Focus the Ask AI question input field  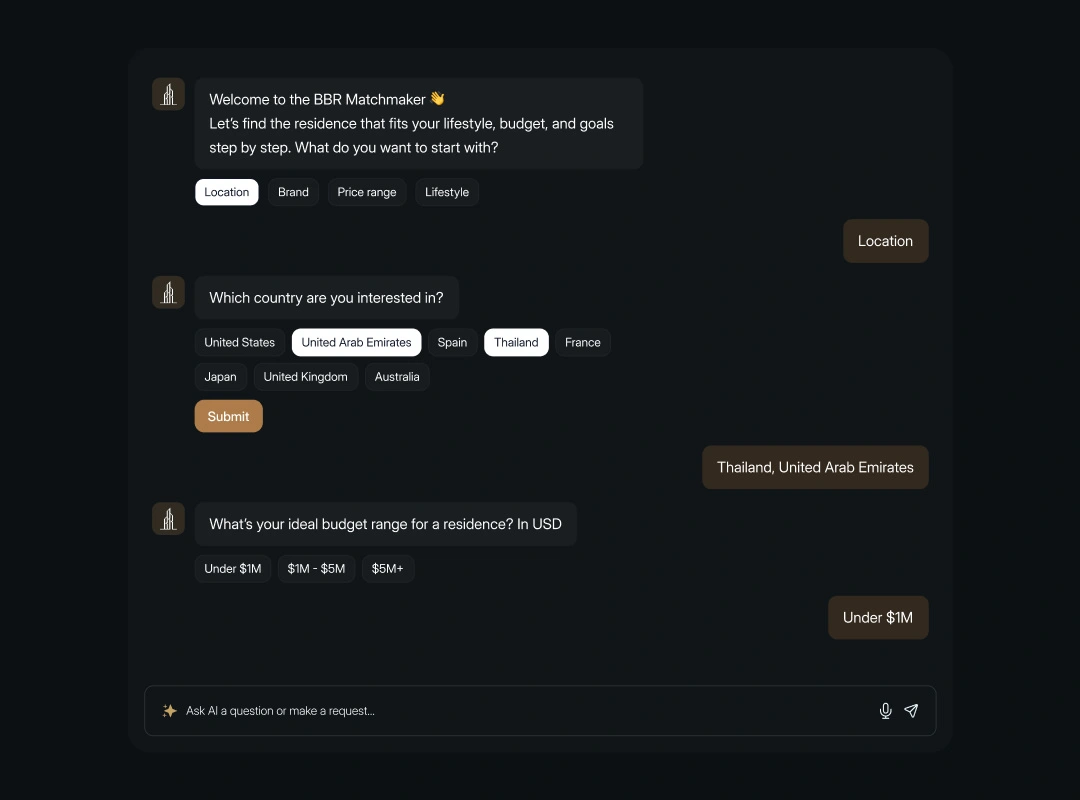520,711
